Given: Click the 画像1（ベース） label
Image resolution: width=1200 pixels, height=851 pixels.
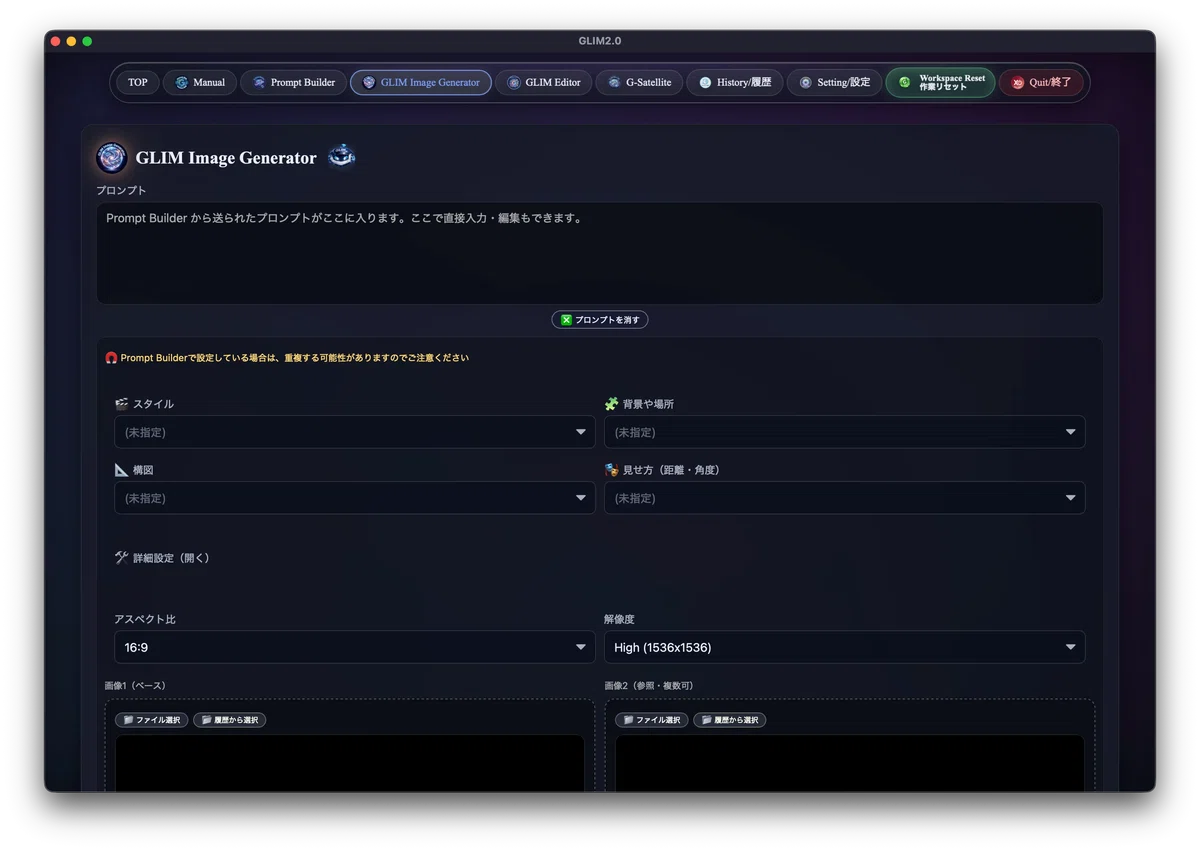Looking at the screenshot, I should coord(135,686).
